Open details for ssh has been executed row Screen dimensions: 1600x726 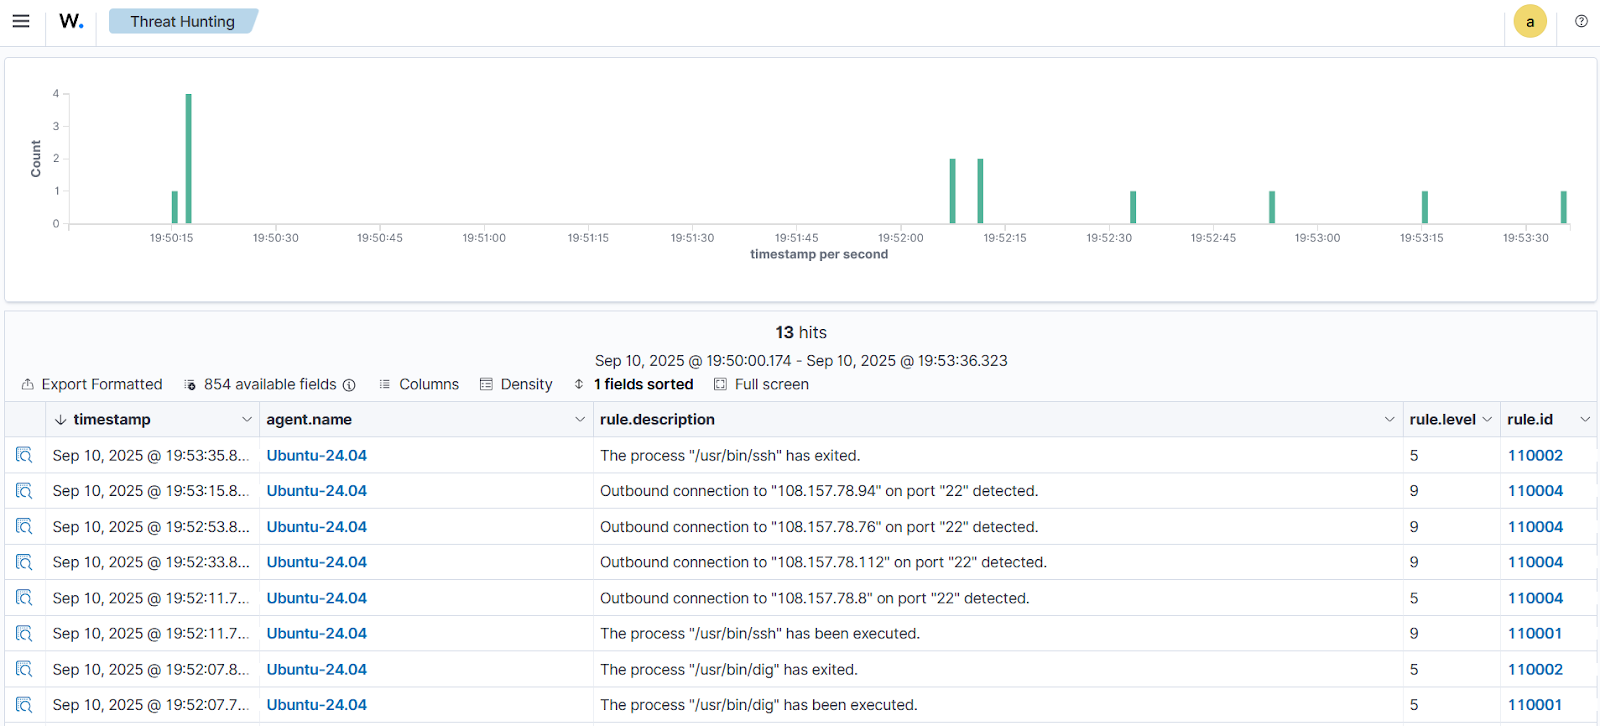tap(24, 634)
